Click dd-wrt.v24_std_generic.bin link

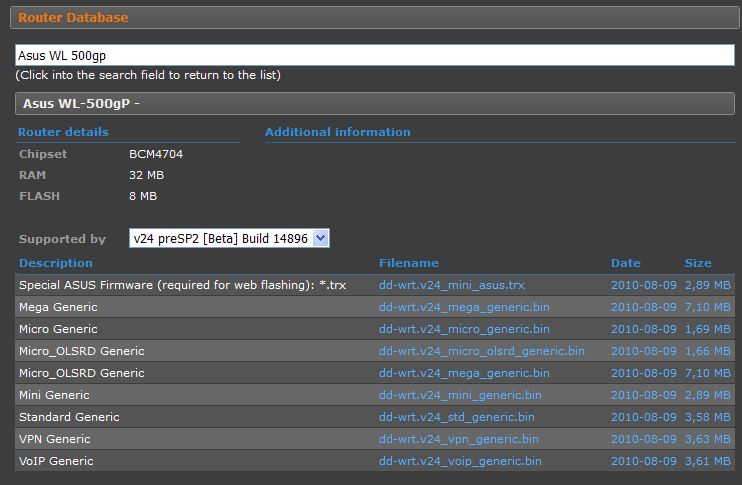tap(456, 417)
